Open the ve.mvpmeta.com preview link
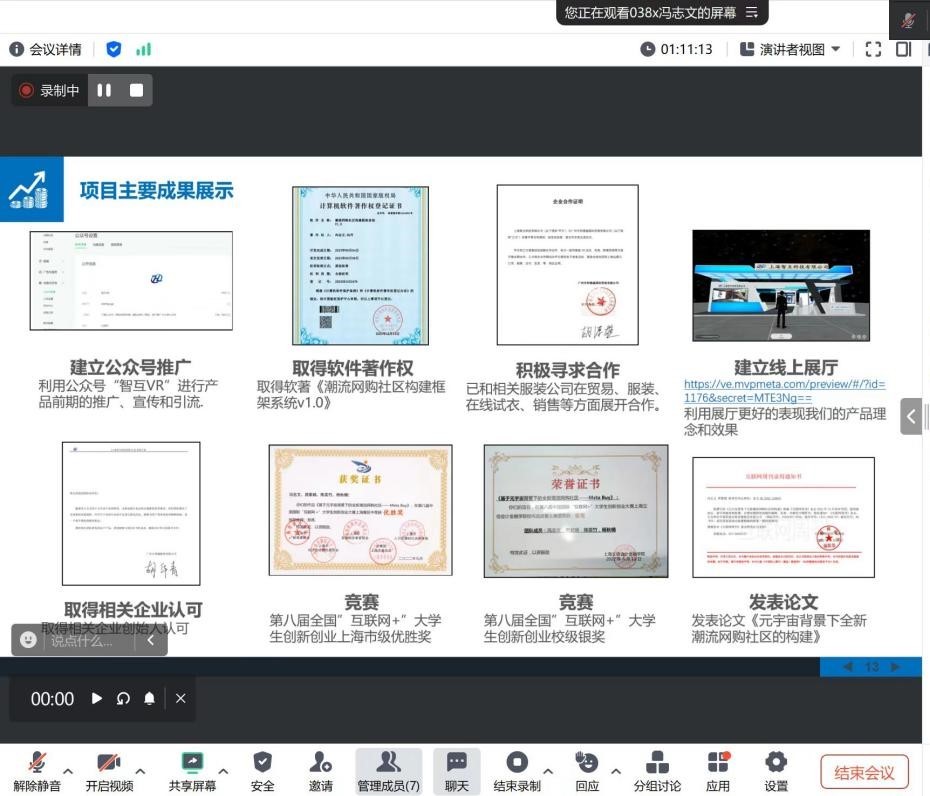The image size is (930, 796). coord(784,391)
